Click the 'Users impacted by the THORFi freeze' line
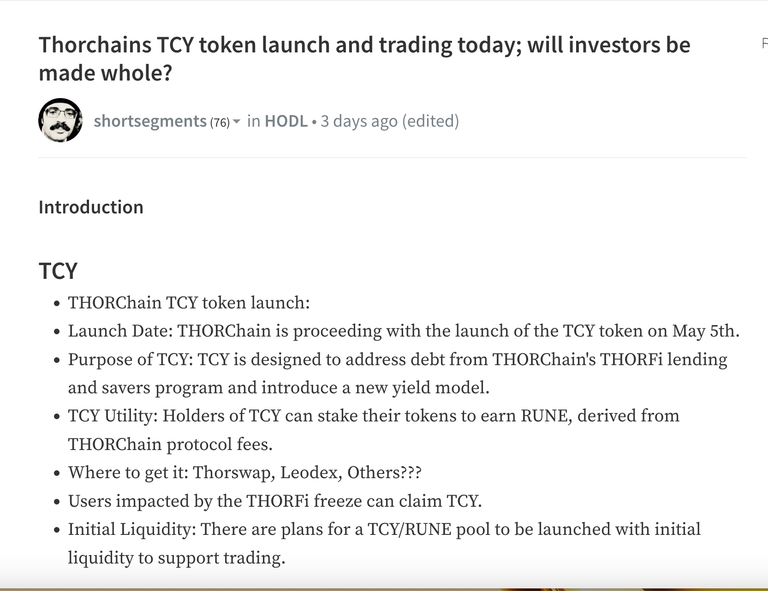Viewport: 768px width, 591px height. coord(275,501)
